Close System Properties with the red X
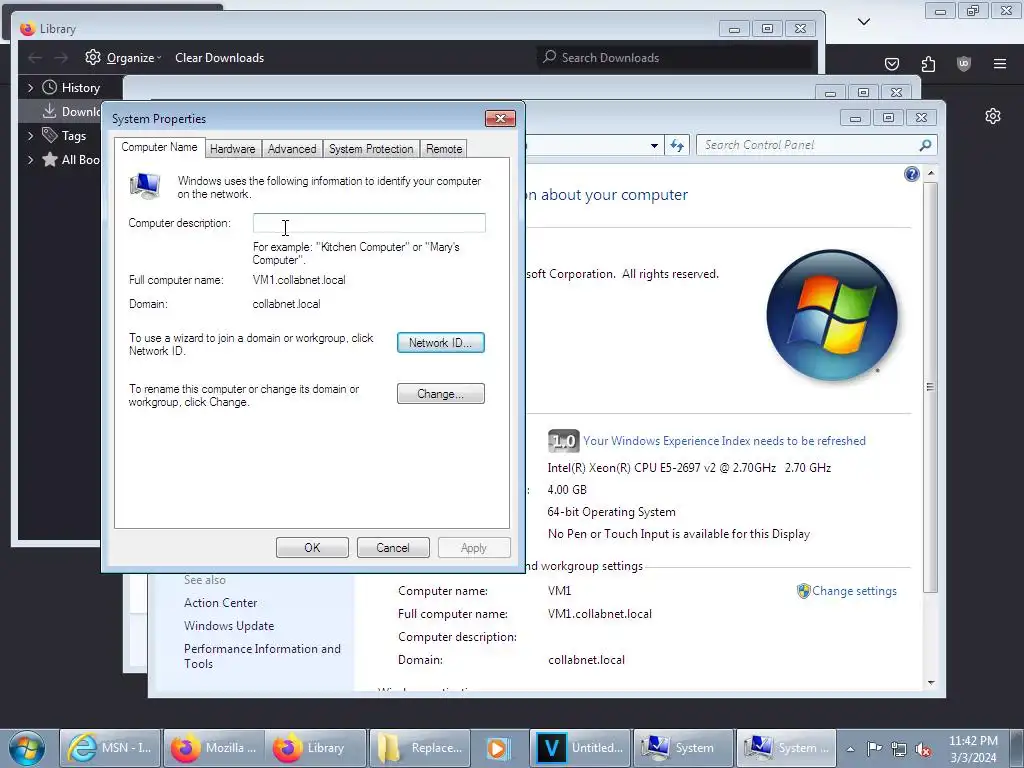 [x=500, y=118]
